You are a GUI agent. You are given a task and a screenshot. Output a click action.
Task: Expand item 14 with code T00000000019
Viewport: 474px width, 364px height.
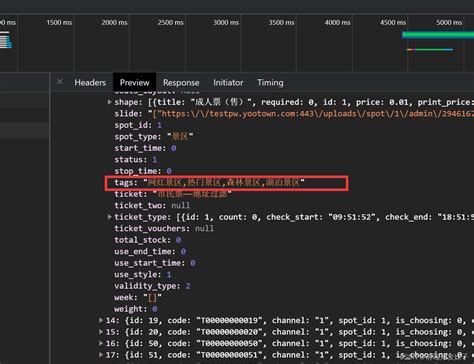click(101, 320)
